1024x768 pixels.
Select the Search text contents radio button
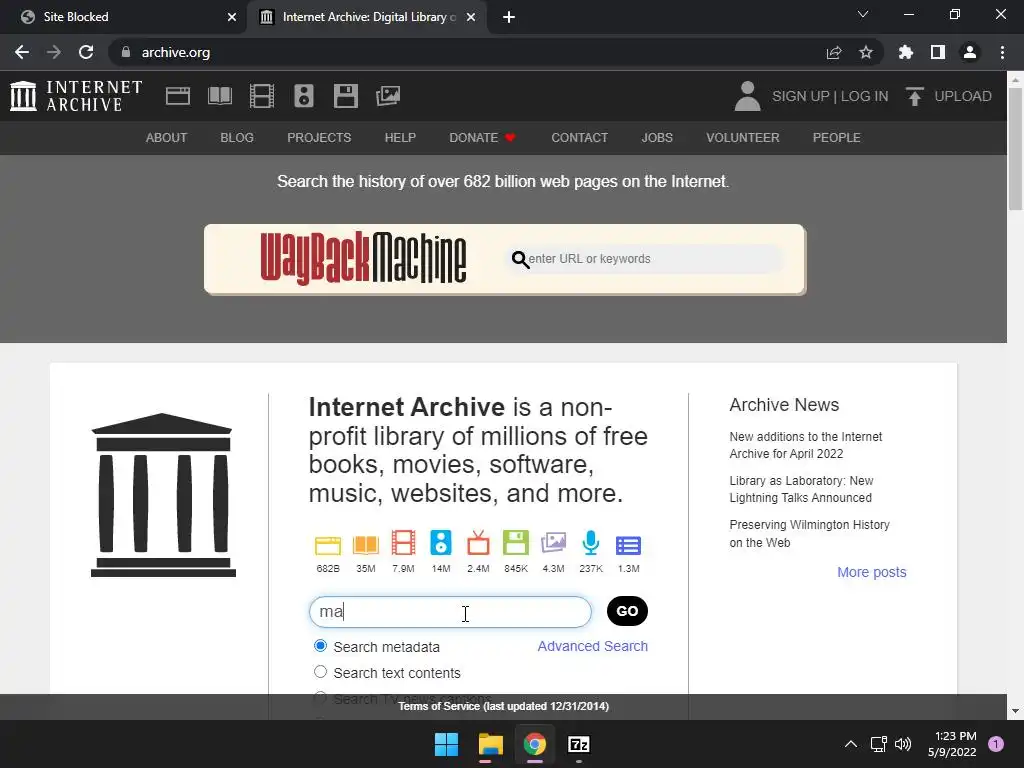click(x=320, y=672)
